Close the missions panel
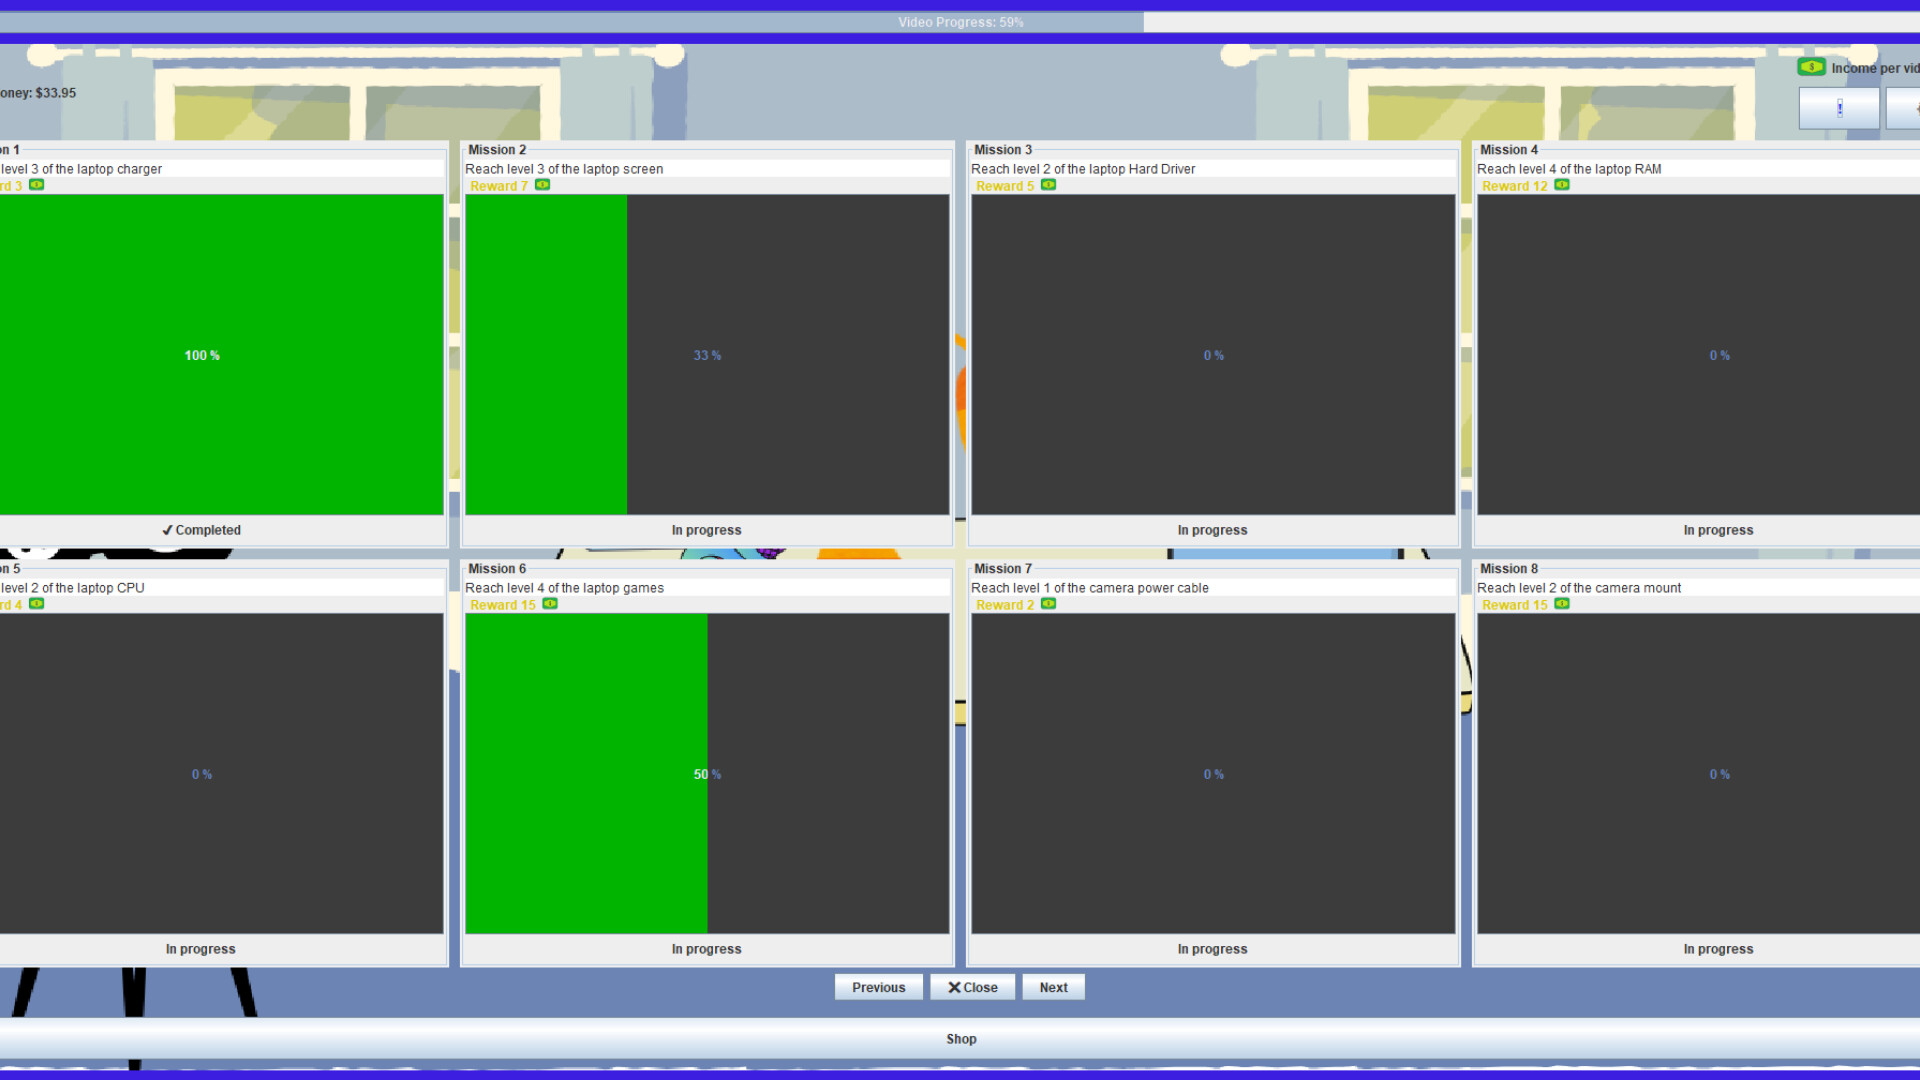 972,987
